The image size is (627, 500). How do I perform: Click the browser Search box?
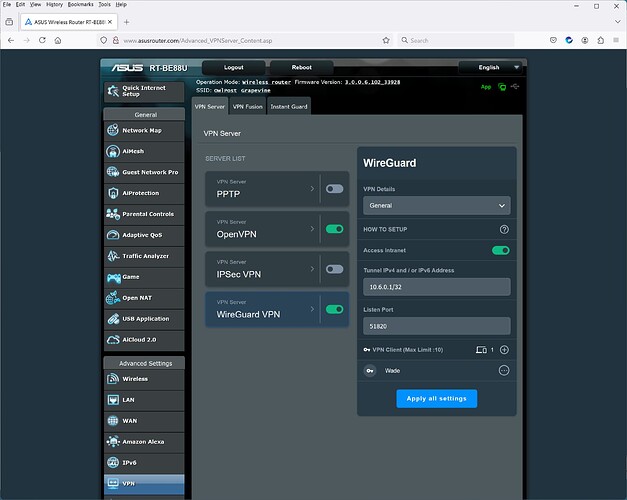pyautogui.click(x=456, y=40)
